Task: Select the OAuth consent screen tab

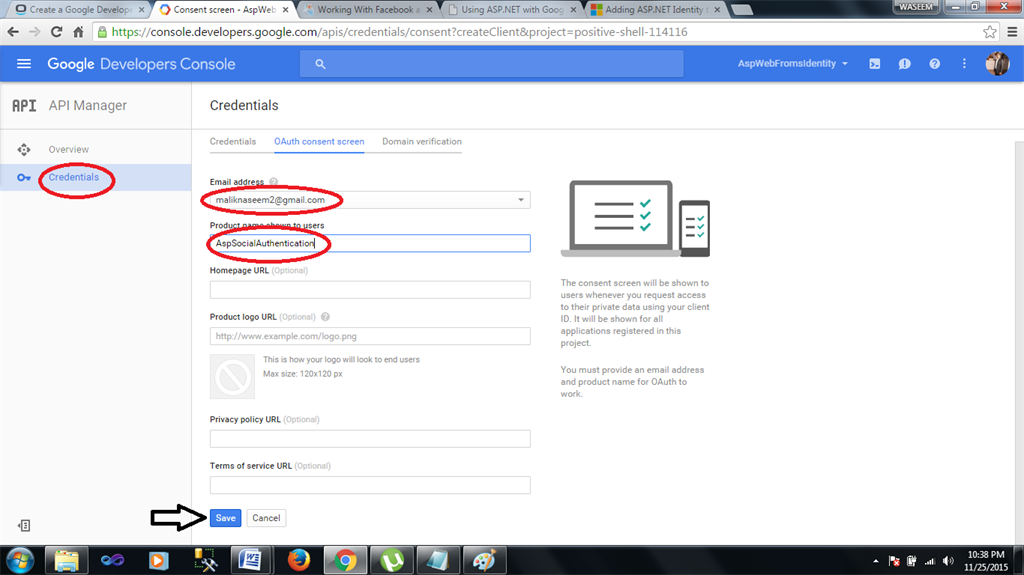Action: (319, 141)
